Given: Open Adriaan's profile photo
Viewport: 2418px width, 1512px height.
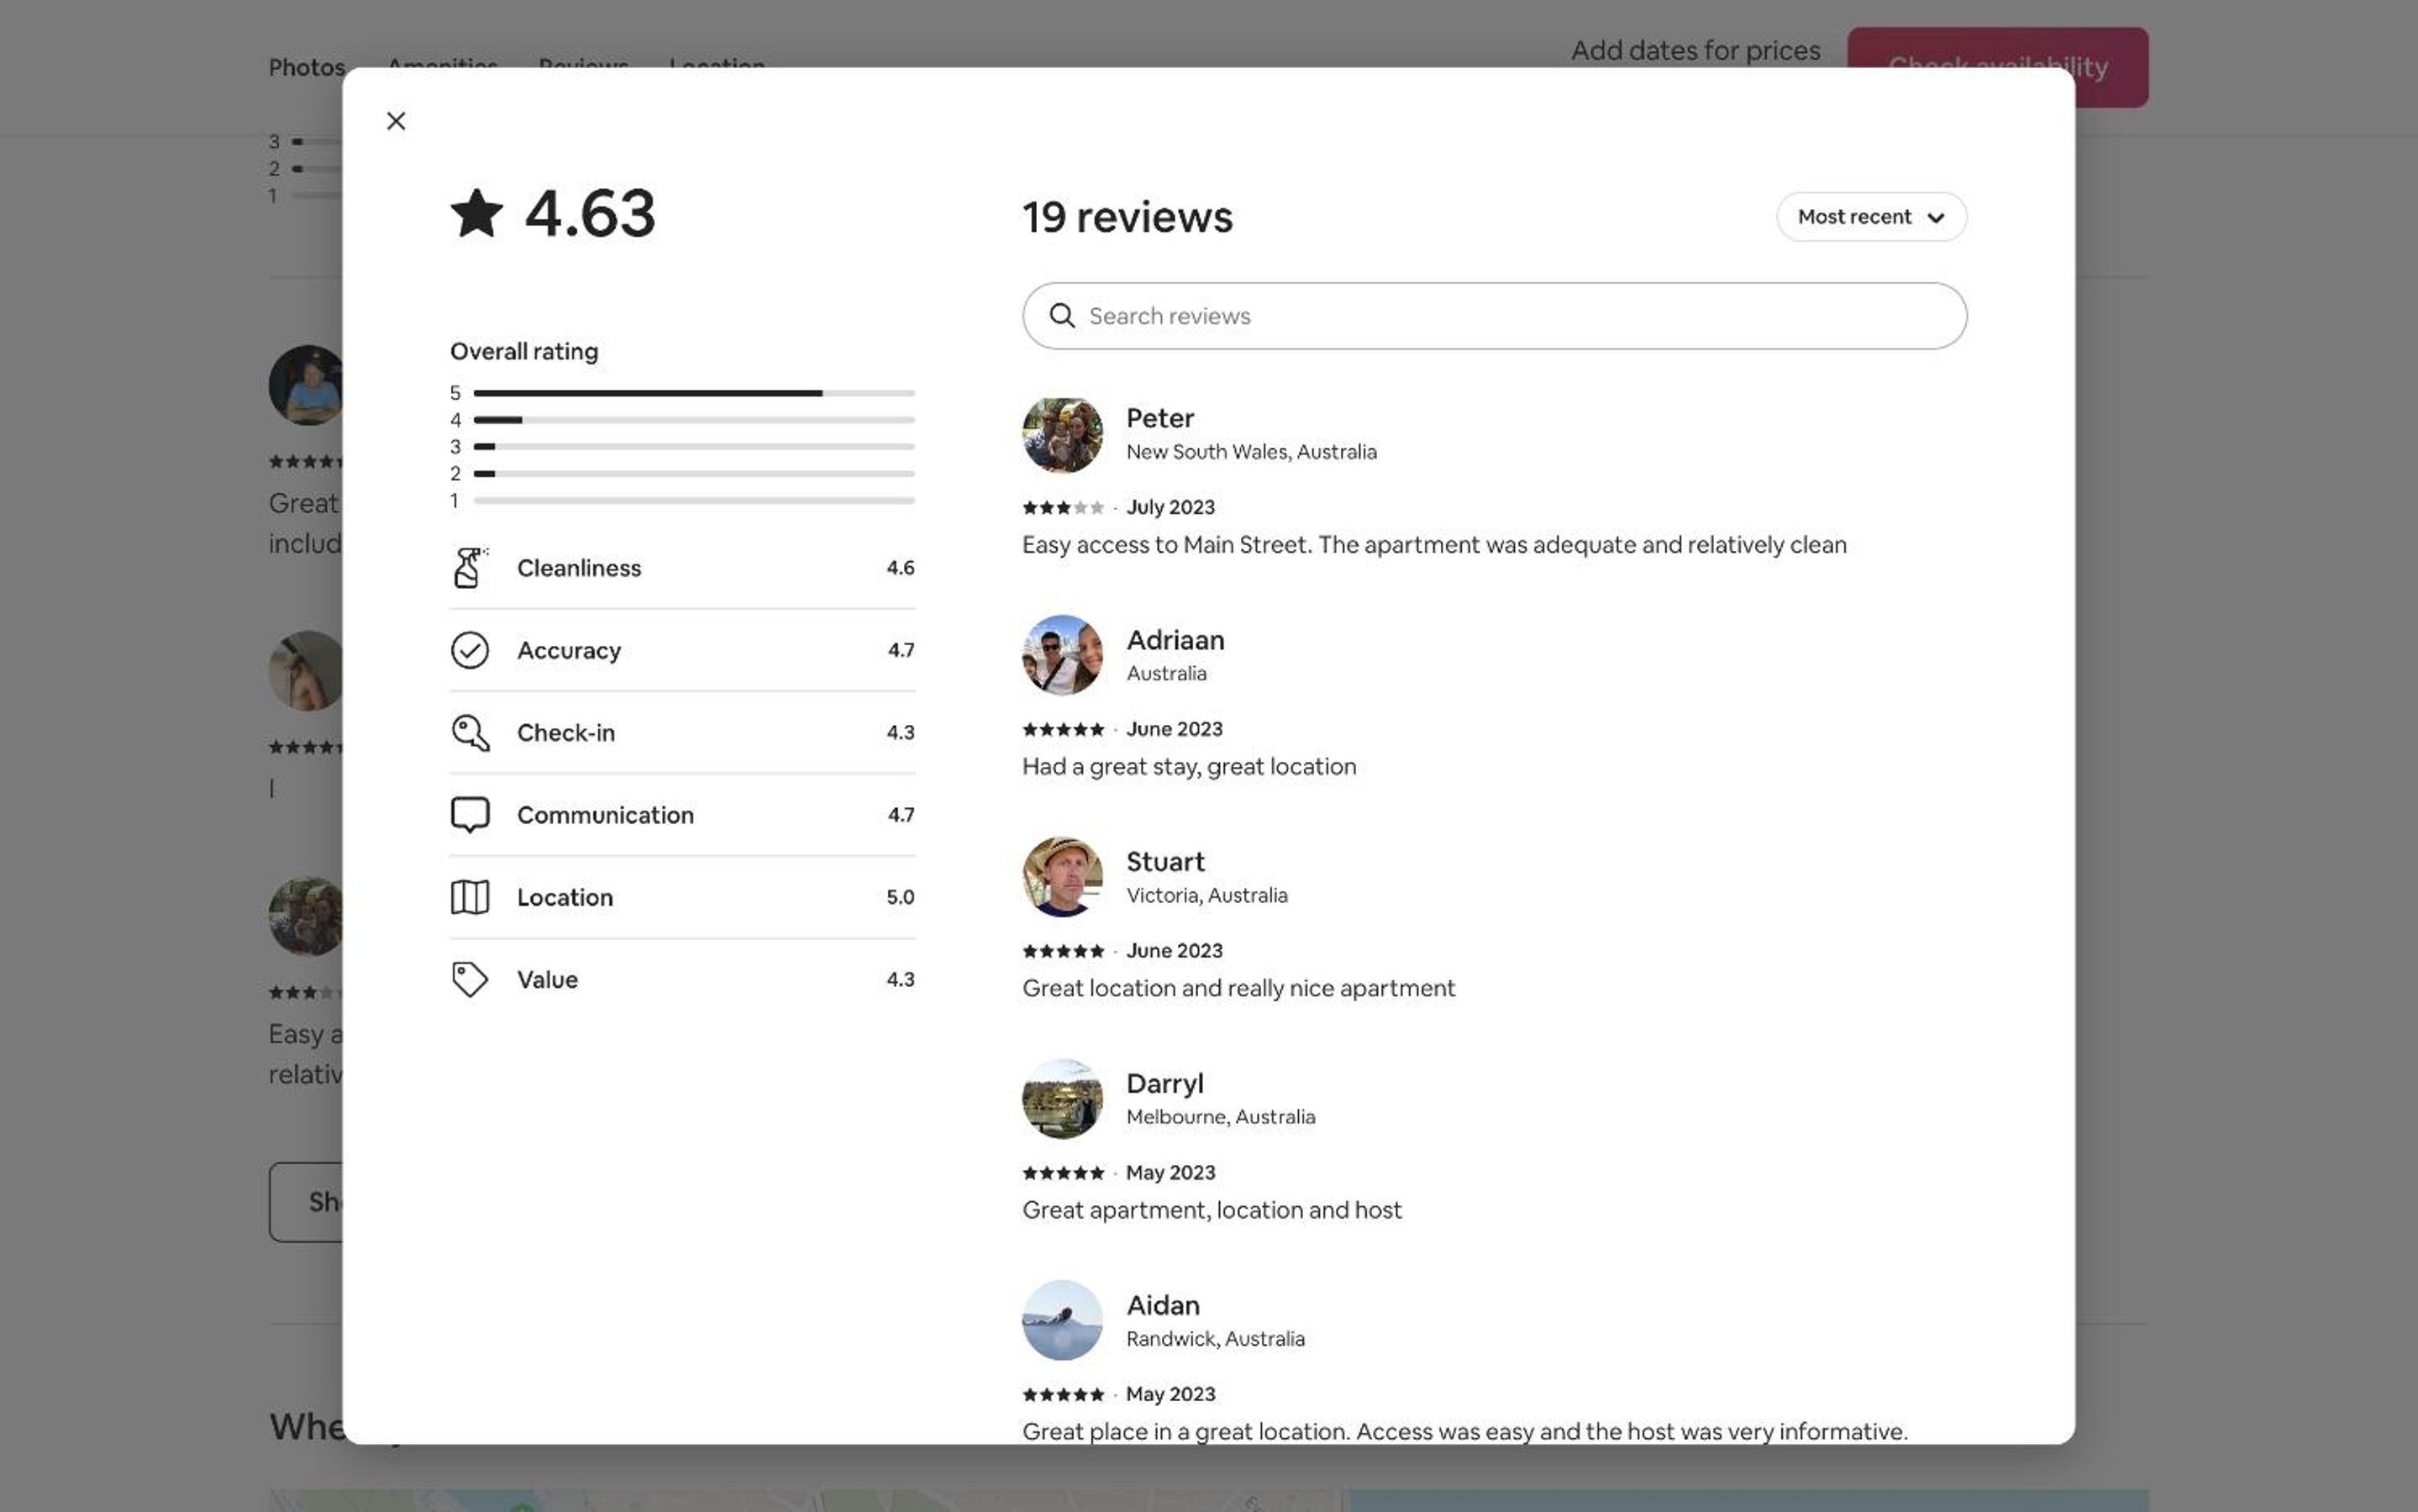Looking at the screenshot, I should pyautogui.click(x=1062, y=655).
